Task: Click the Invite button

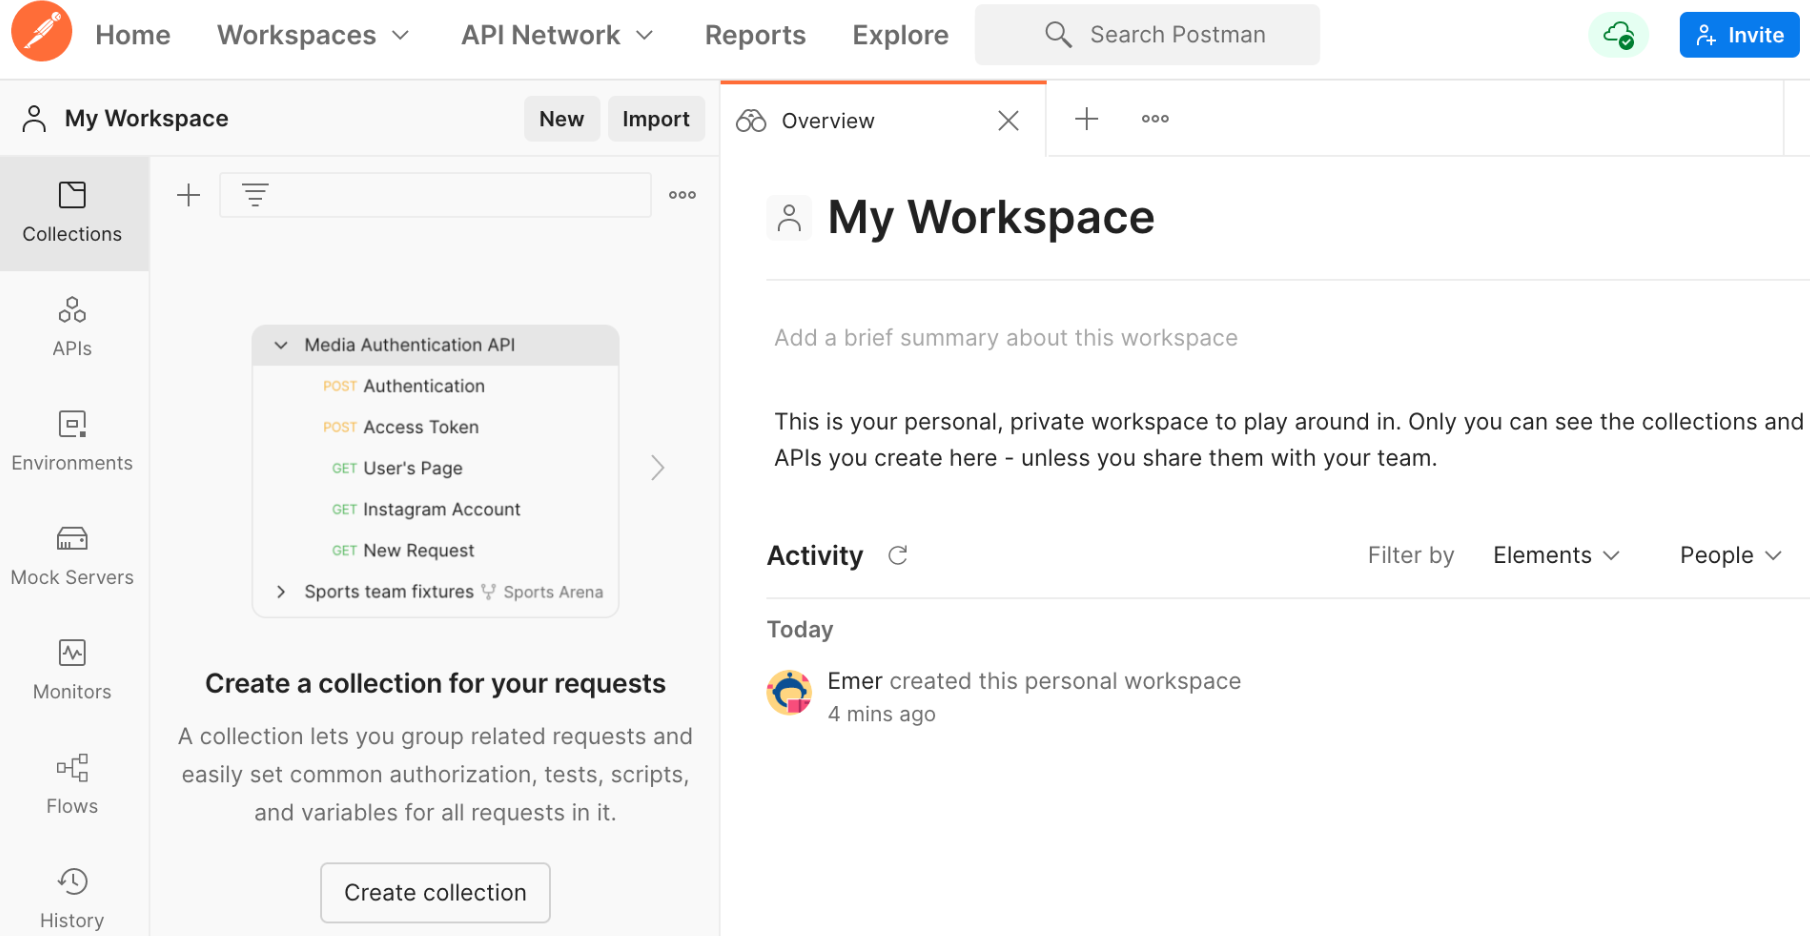Action: coord(1739,35)
